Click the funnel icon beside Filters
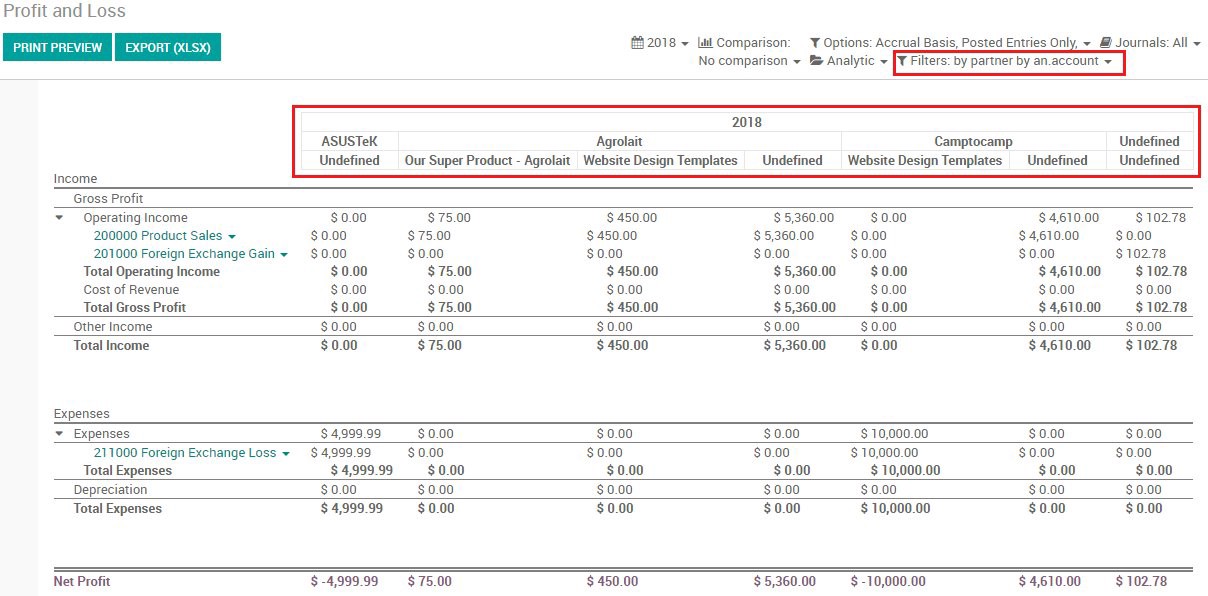 901,61
